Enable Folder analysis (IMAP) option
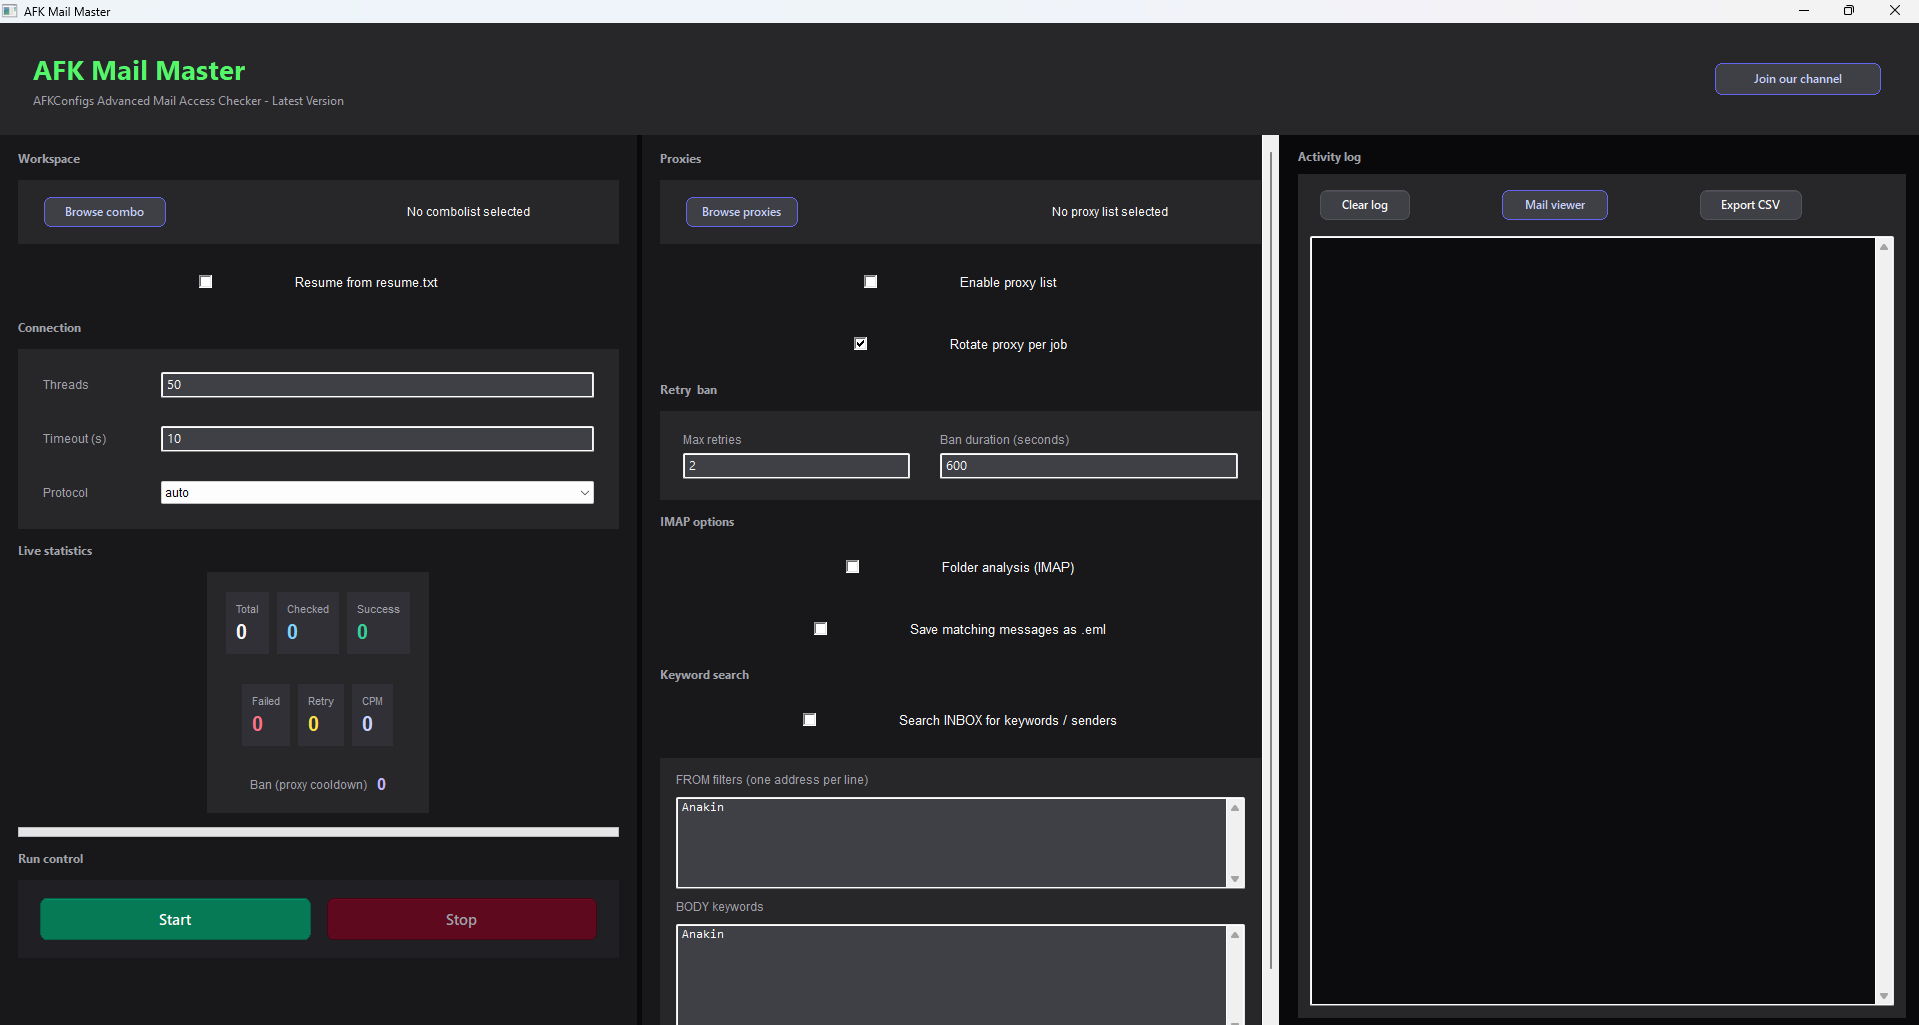 853,567
